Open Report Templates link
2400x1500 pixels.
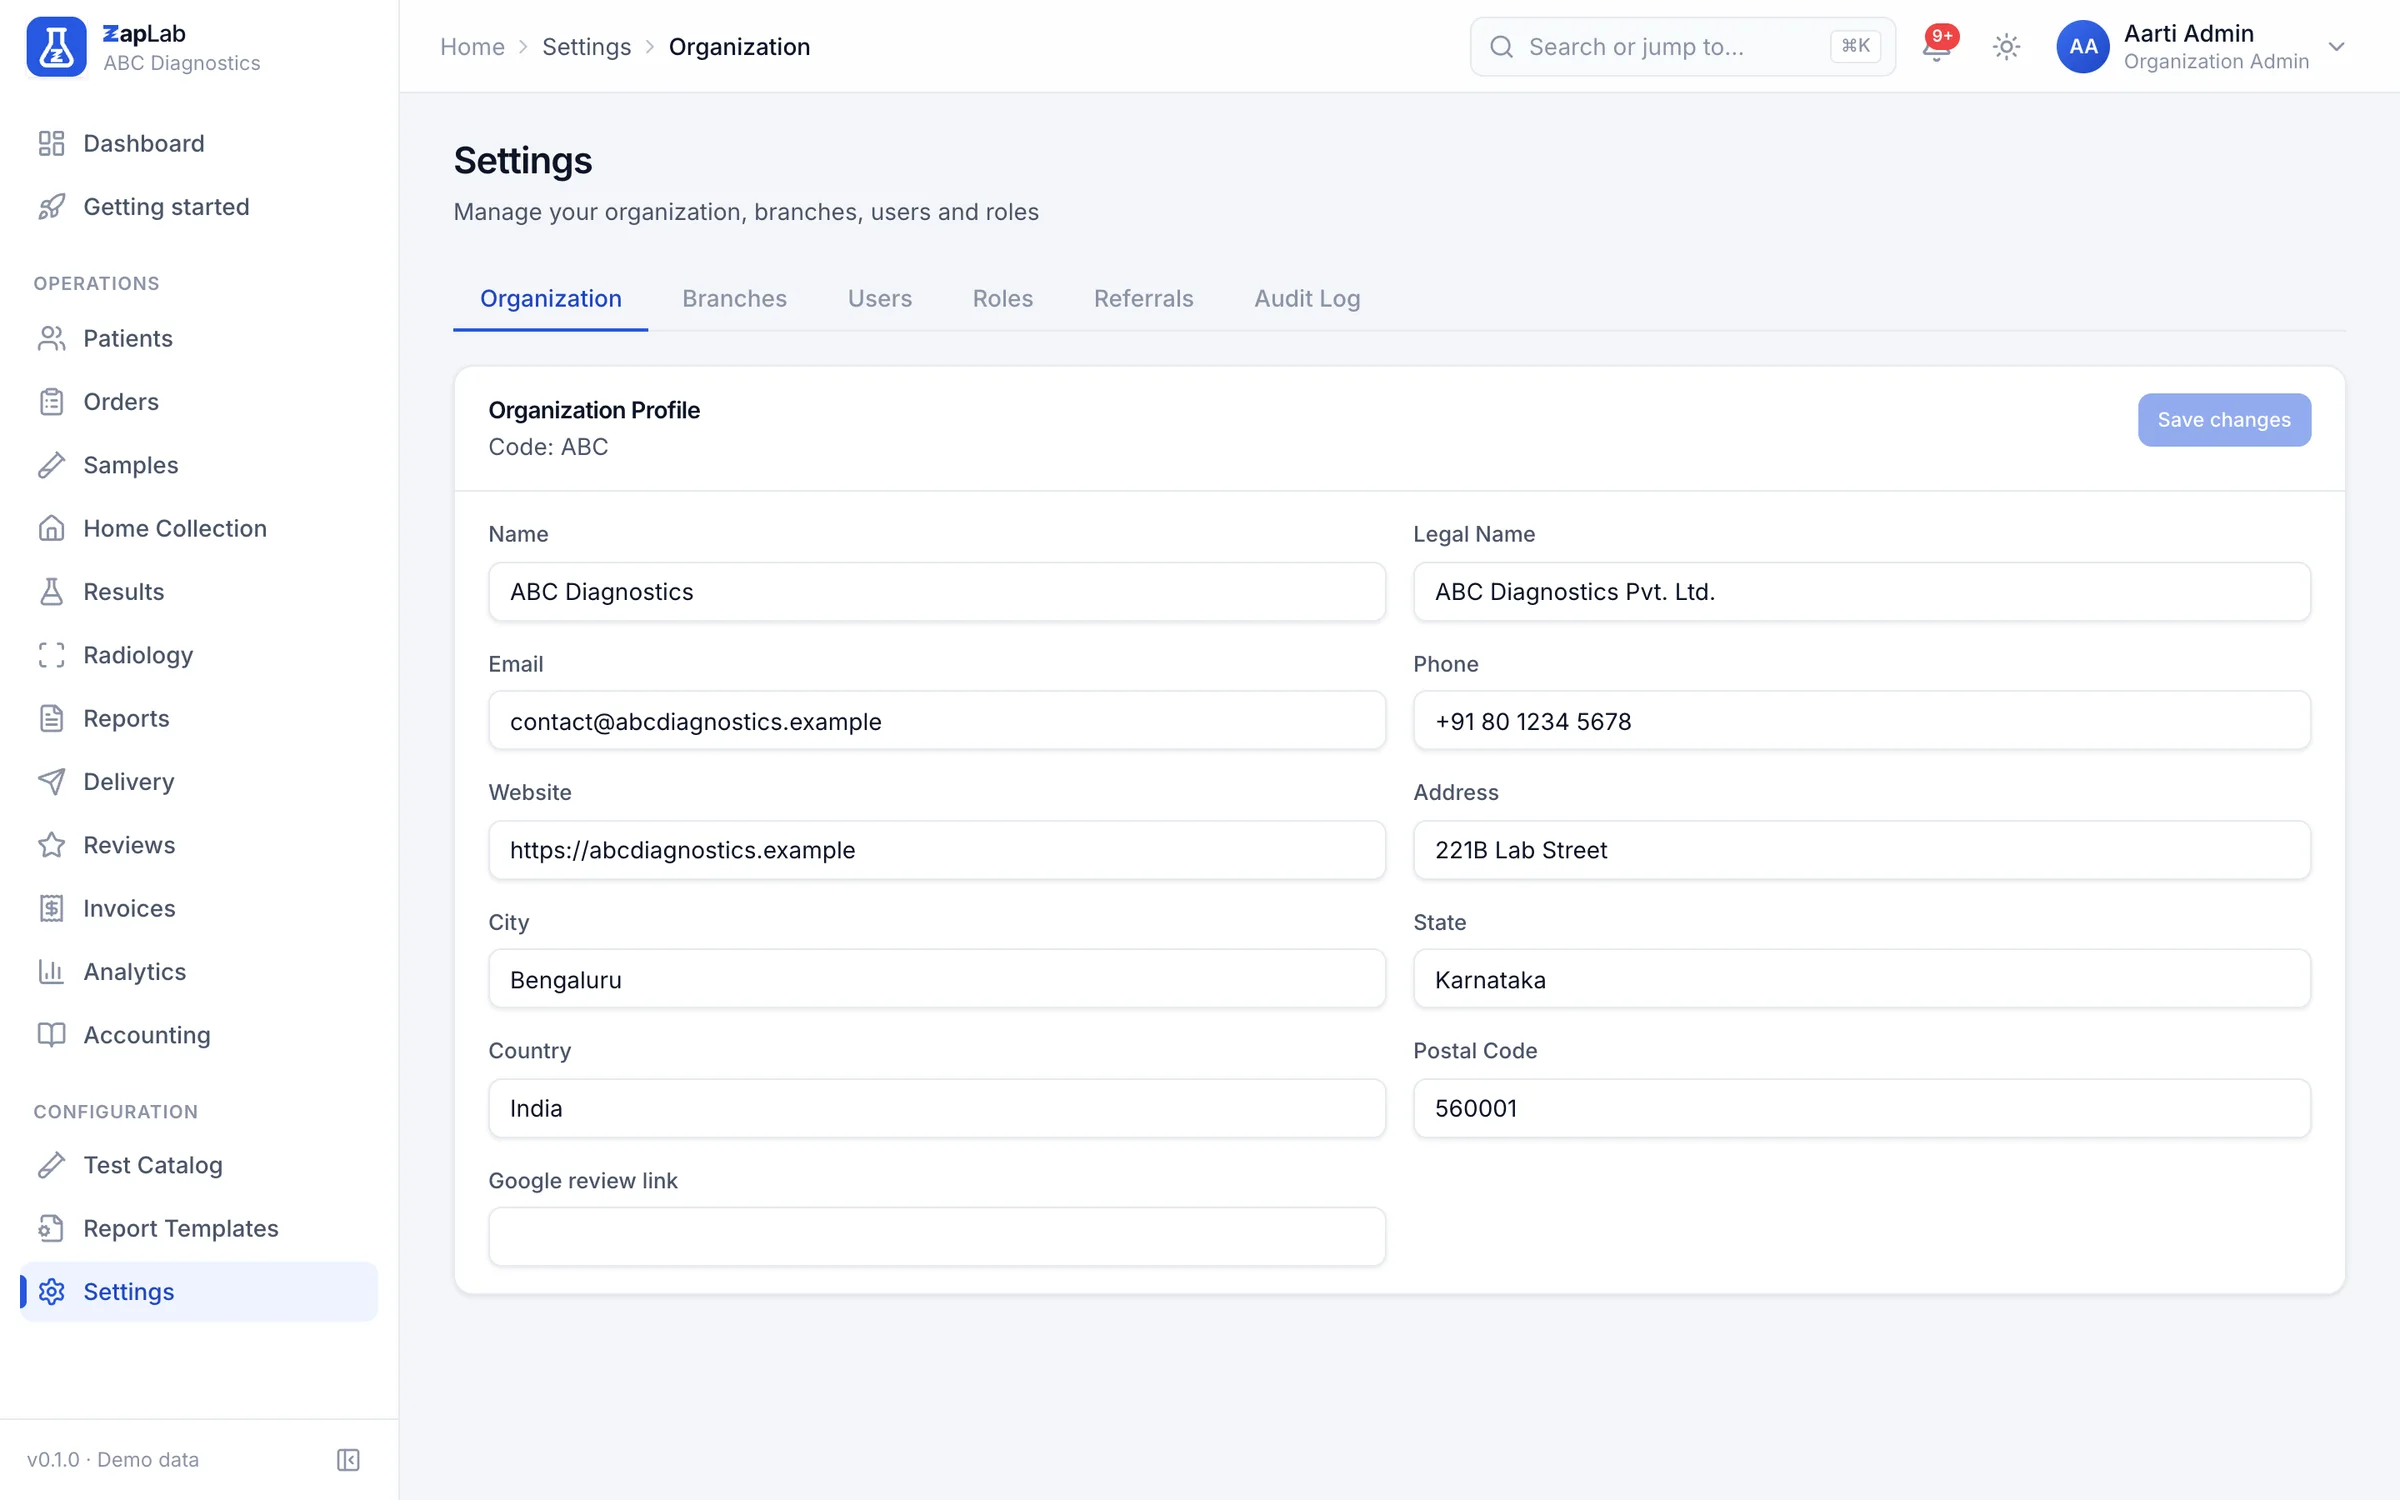coord(199,1228)
